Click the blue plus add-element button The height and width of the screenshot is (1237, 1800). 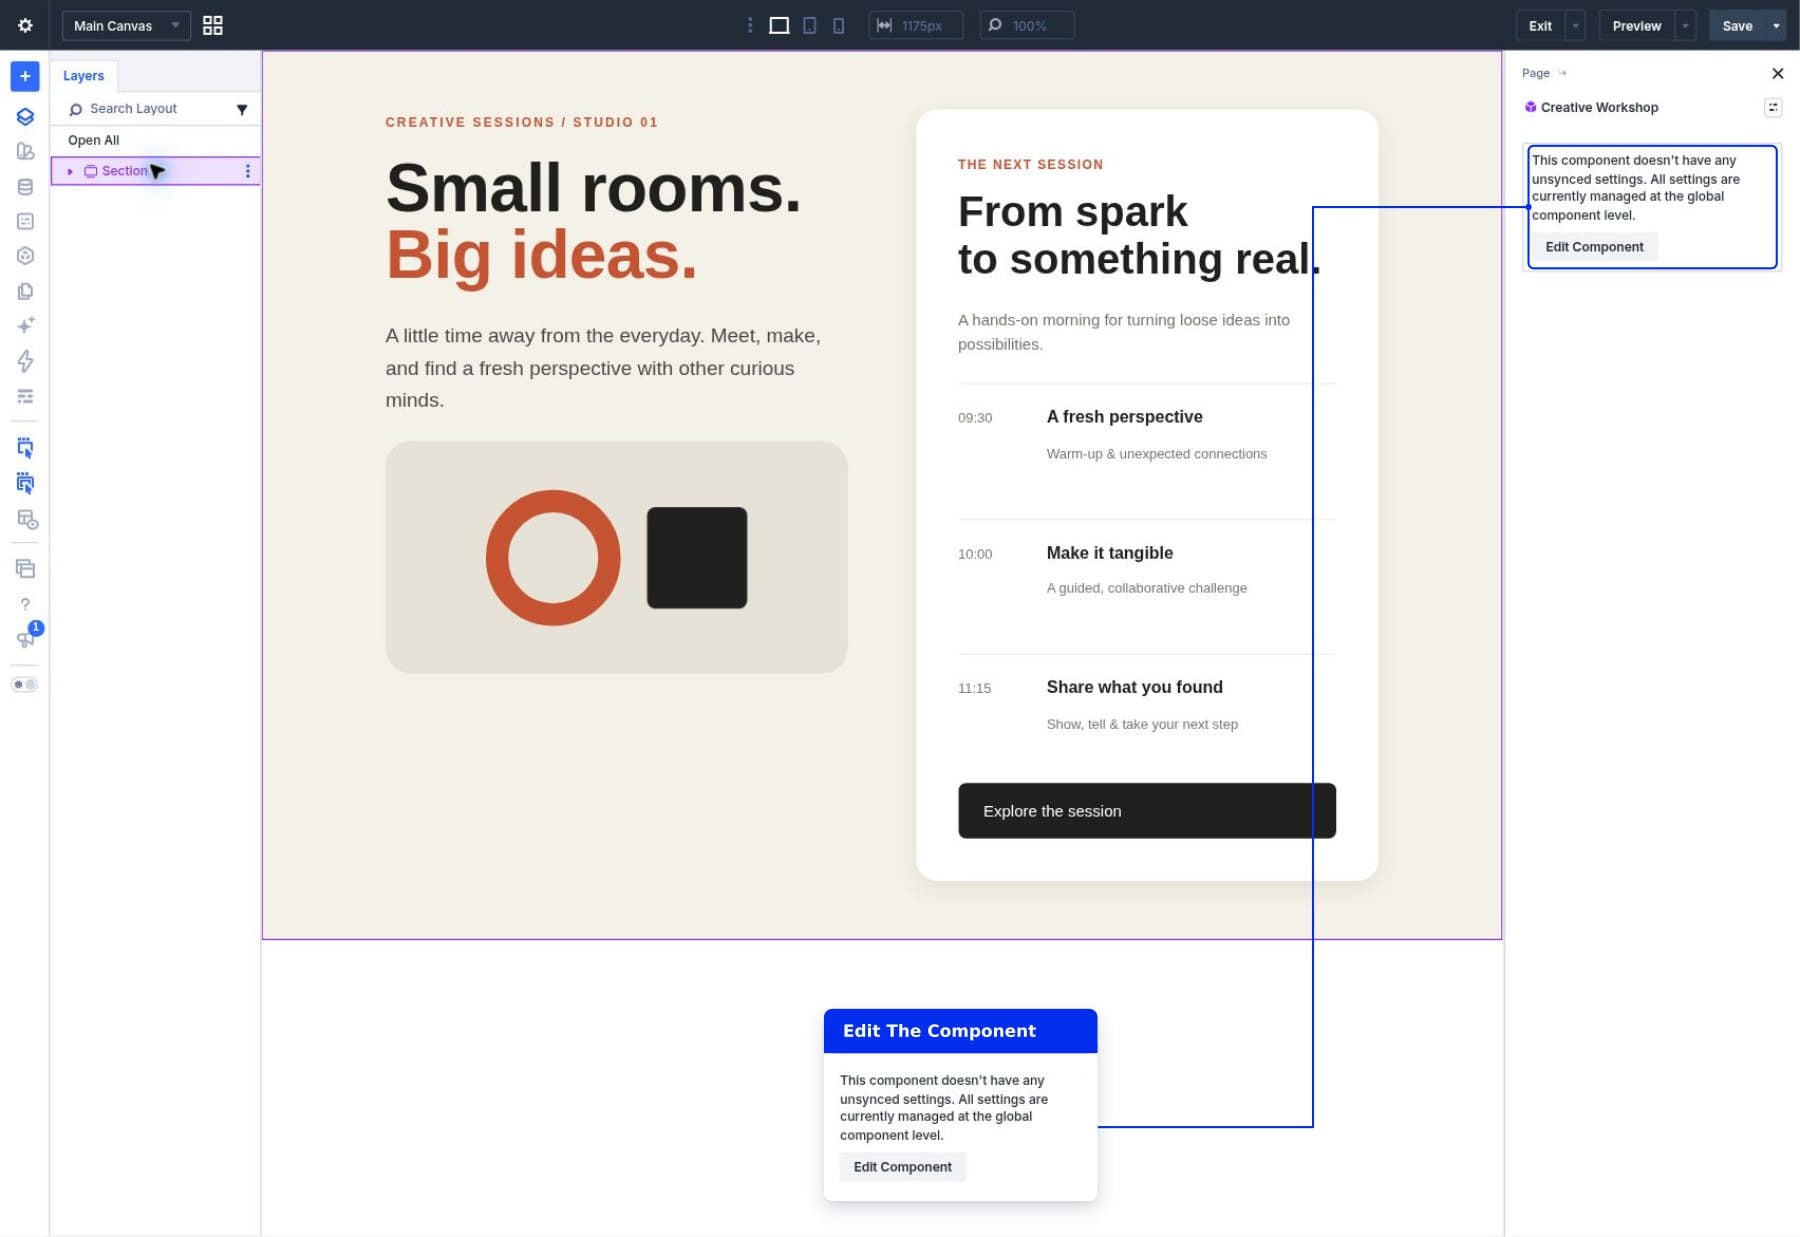click(x=25, y=76)
